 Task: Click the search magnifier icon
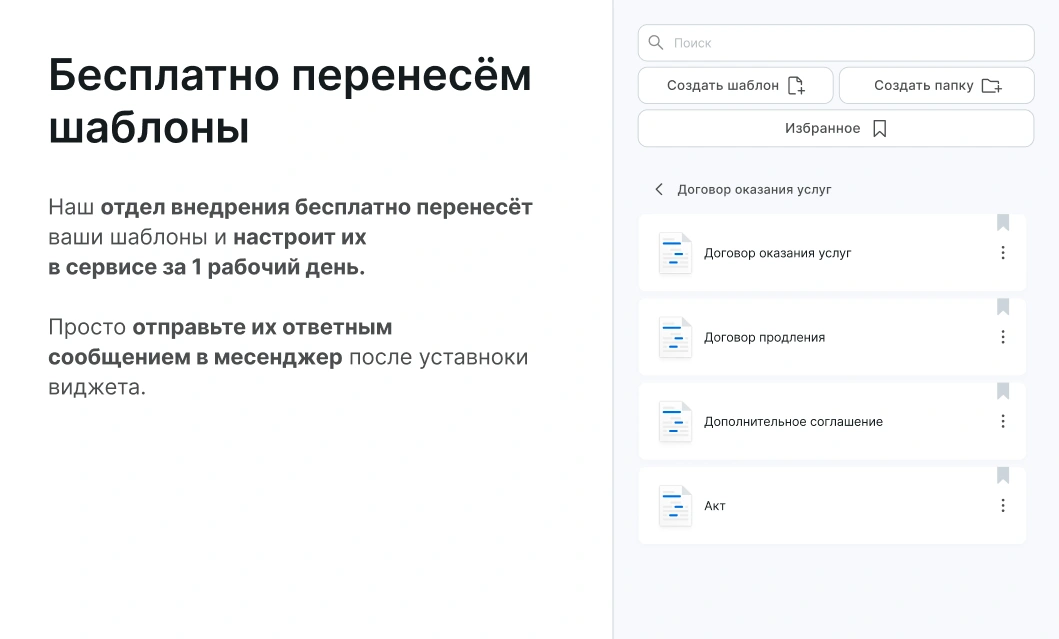[656, 43]
